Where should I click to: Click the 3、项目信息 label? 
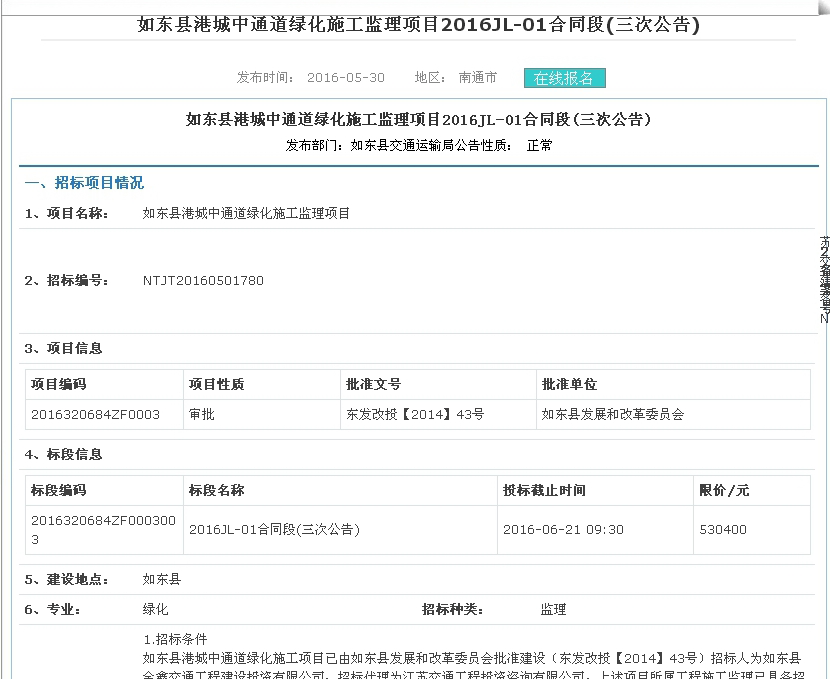[63, 348]
